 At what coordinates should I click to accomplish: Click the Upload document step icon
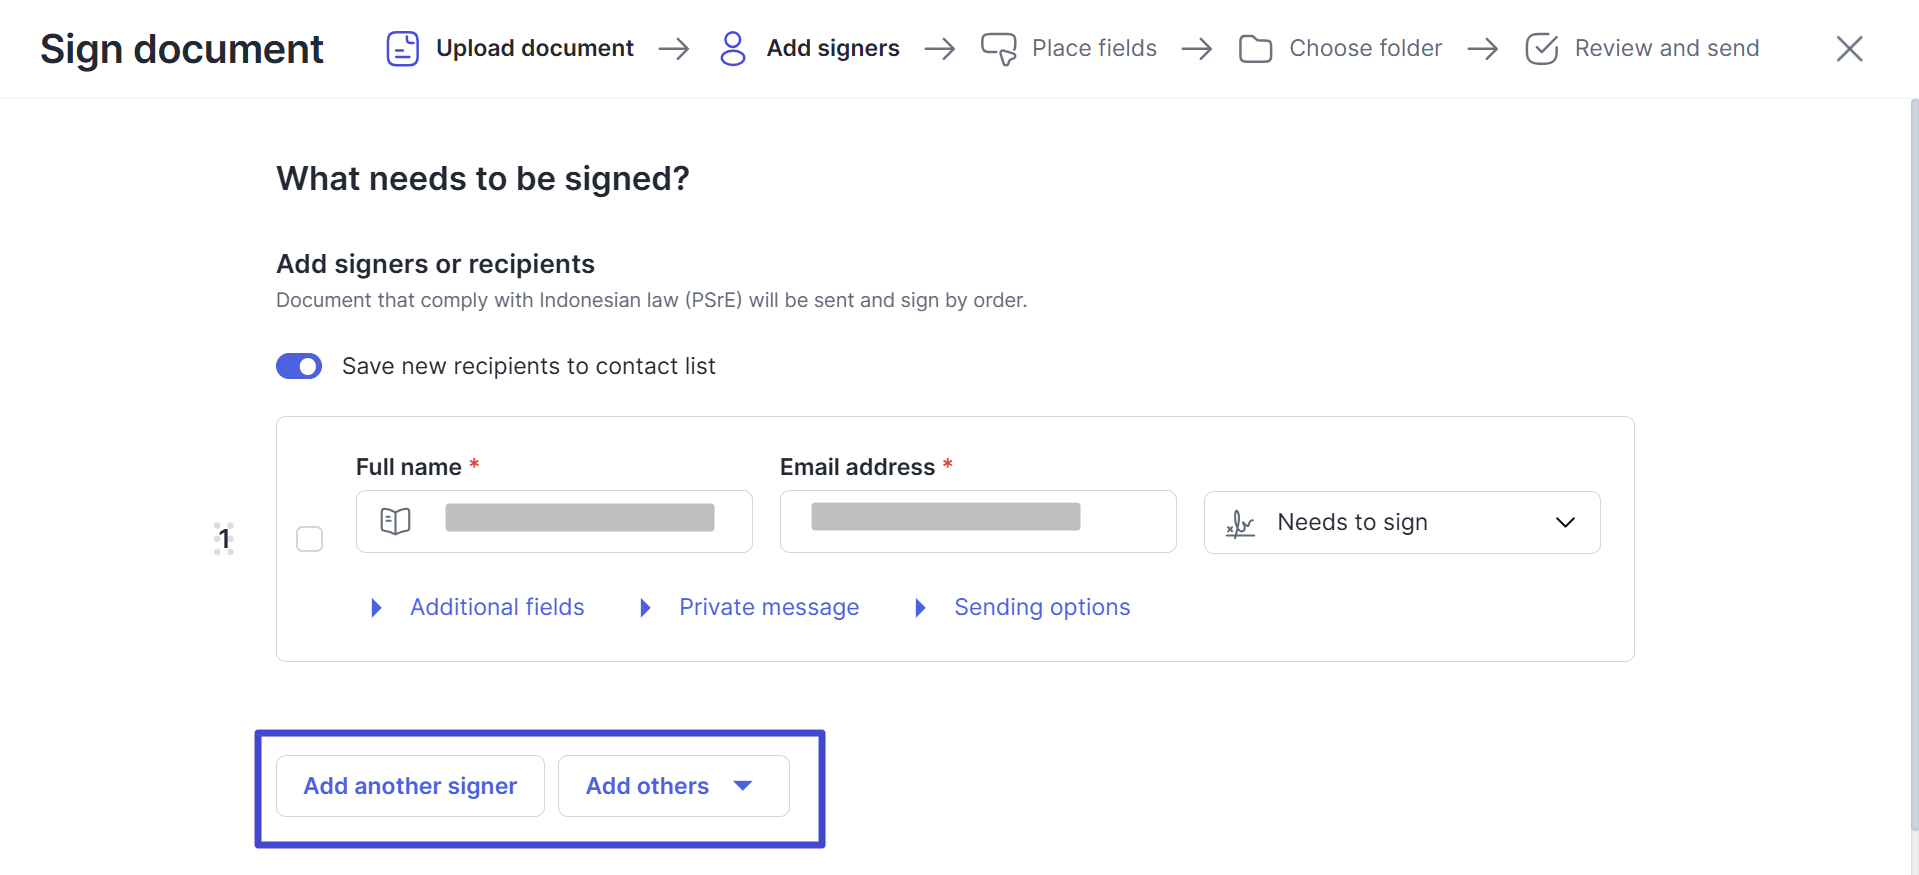pyautogui.click(x=402, y=48)
